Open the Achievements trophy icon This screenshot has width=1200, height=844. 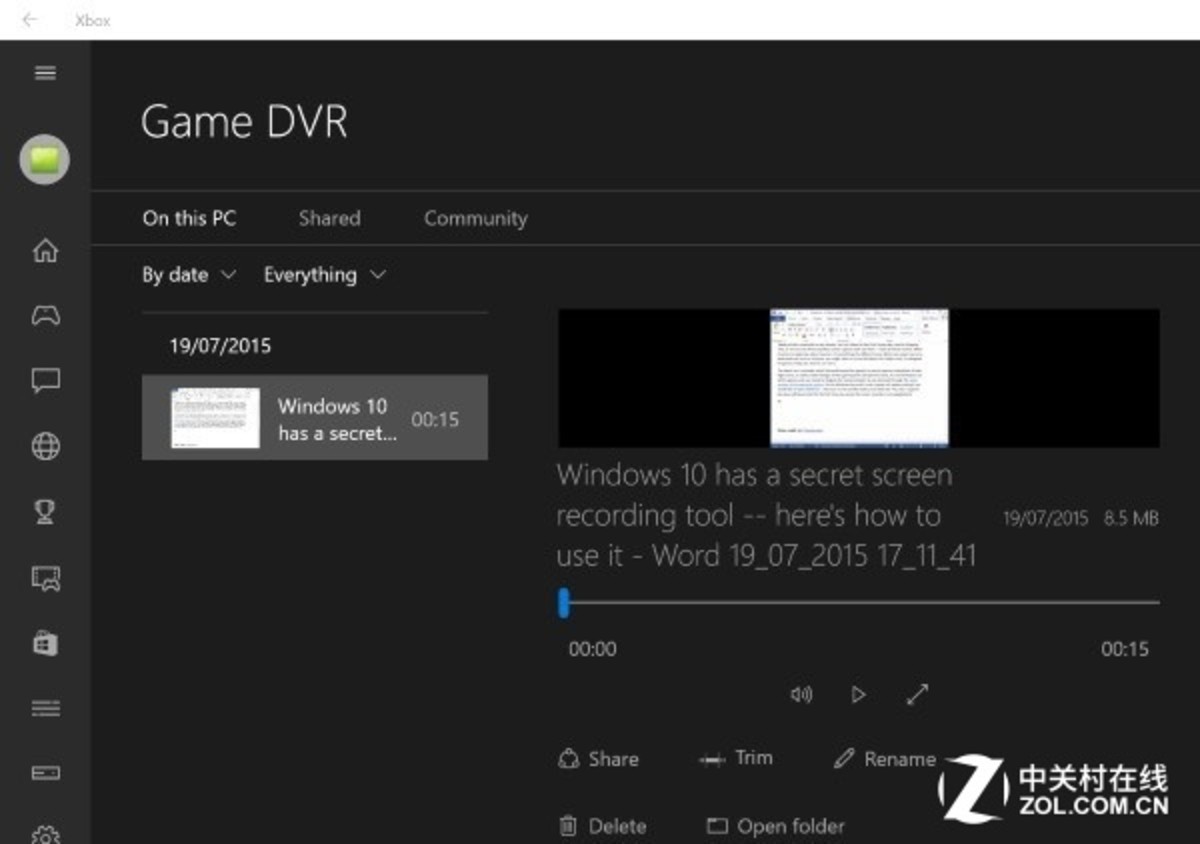tap(45, 512)
